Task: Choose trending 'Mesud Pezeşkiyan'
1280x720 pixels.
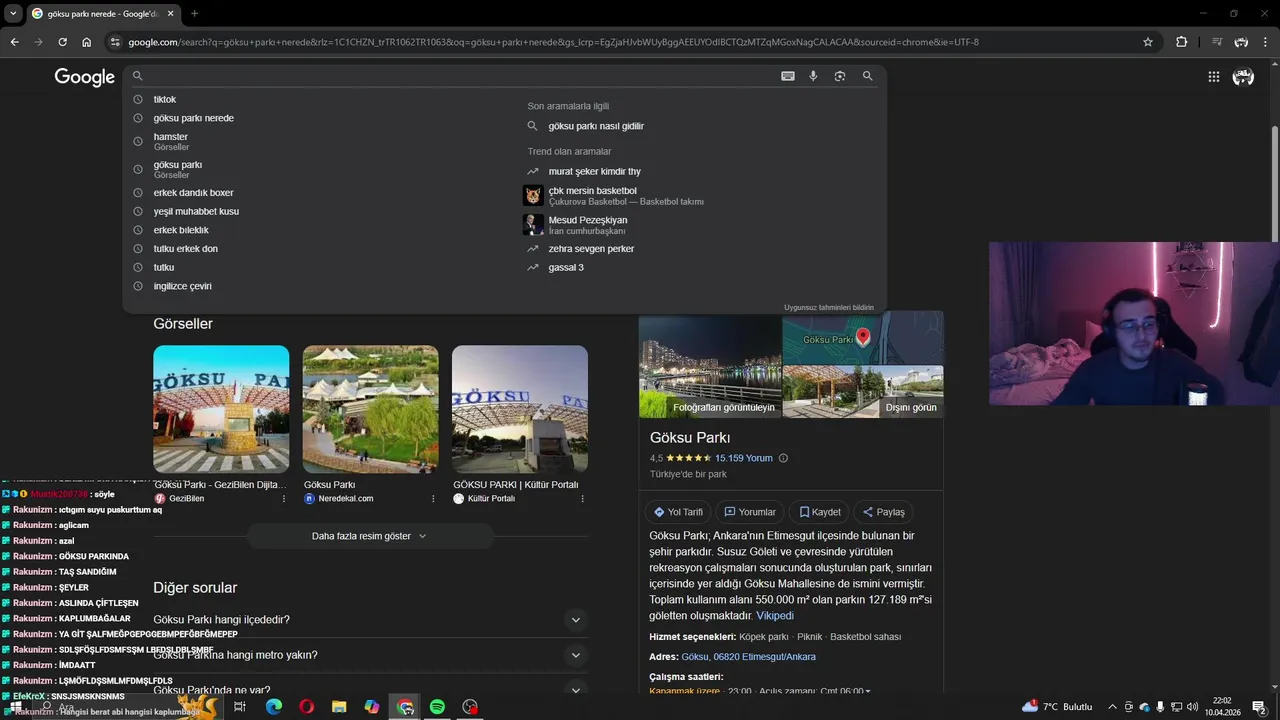Action: [588, 225]
